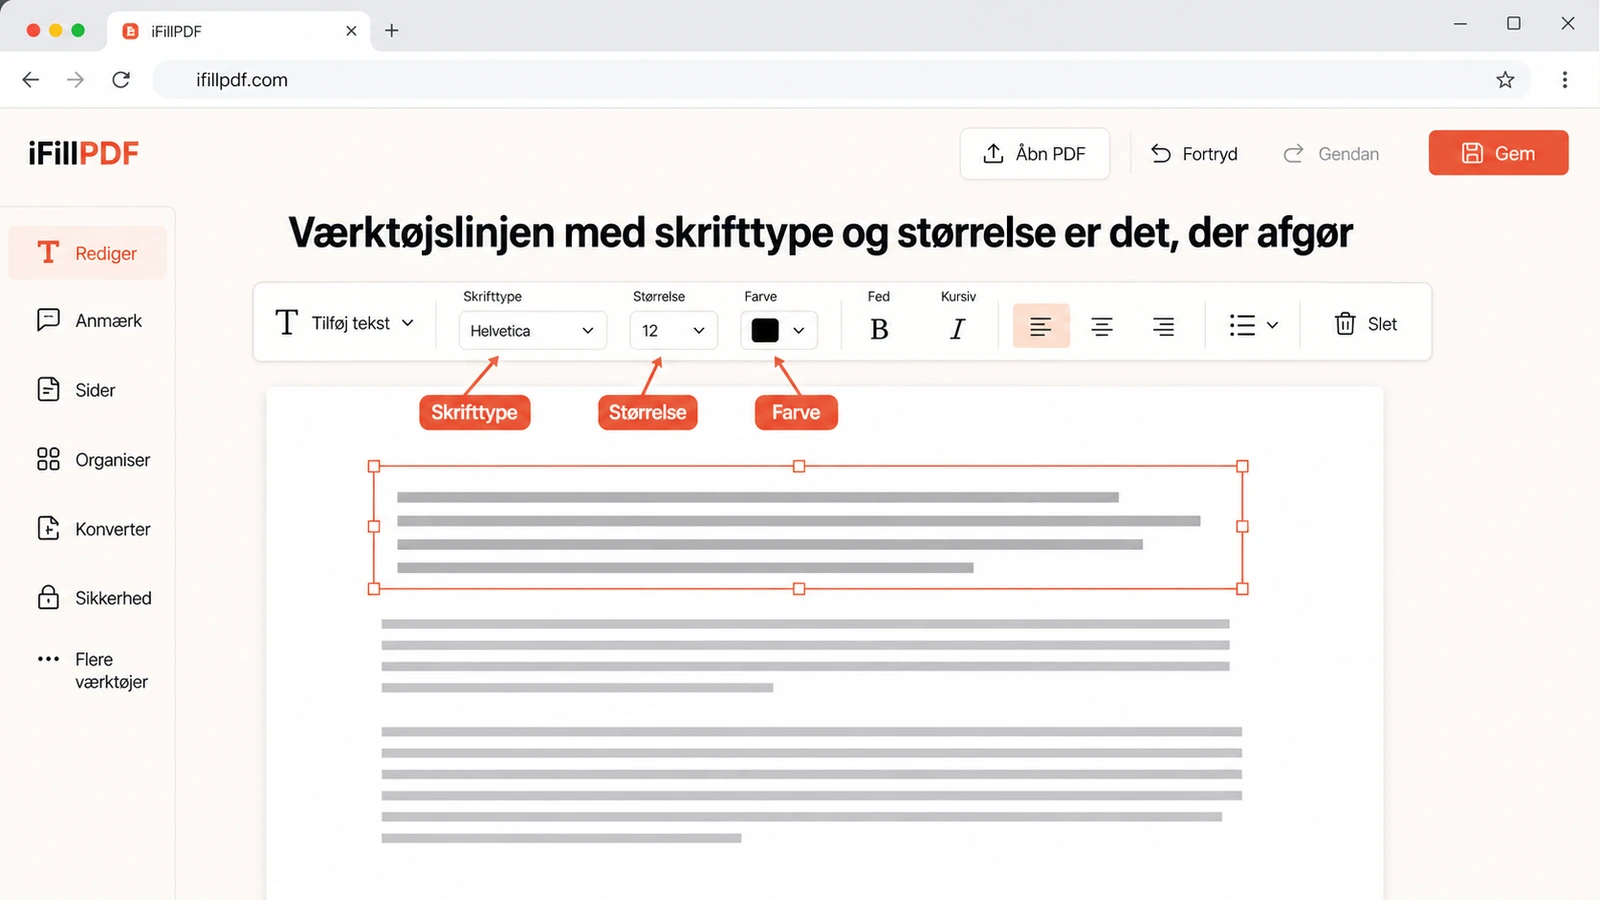Image resolution: width=1600 pixels, height=900 pixels.
Task: Bookmark this page with star icon
Action: [x=1505, y=79]
